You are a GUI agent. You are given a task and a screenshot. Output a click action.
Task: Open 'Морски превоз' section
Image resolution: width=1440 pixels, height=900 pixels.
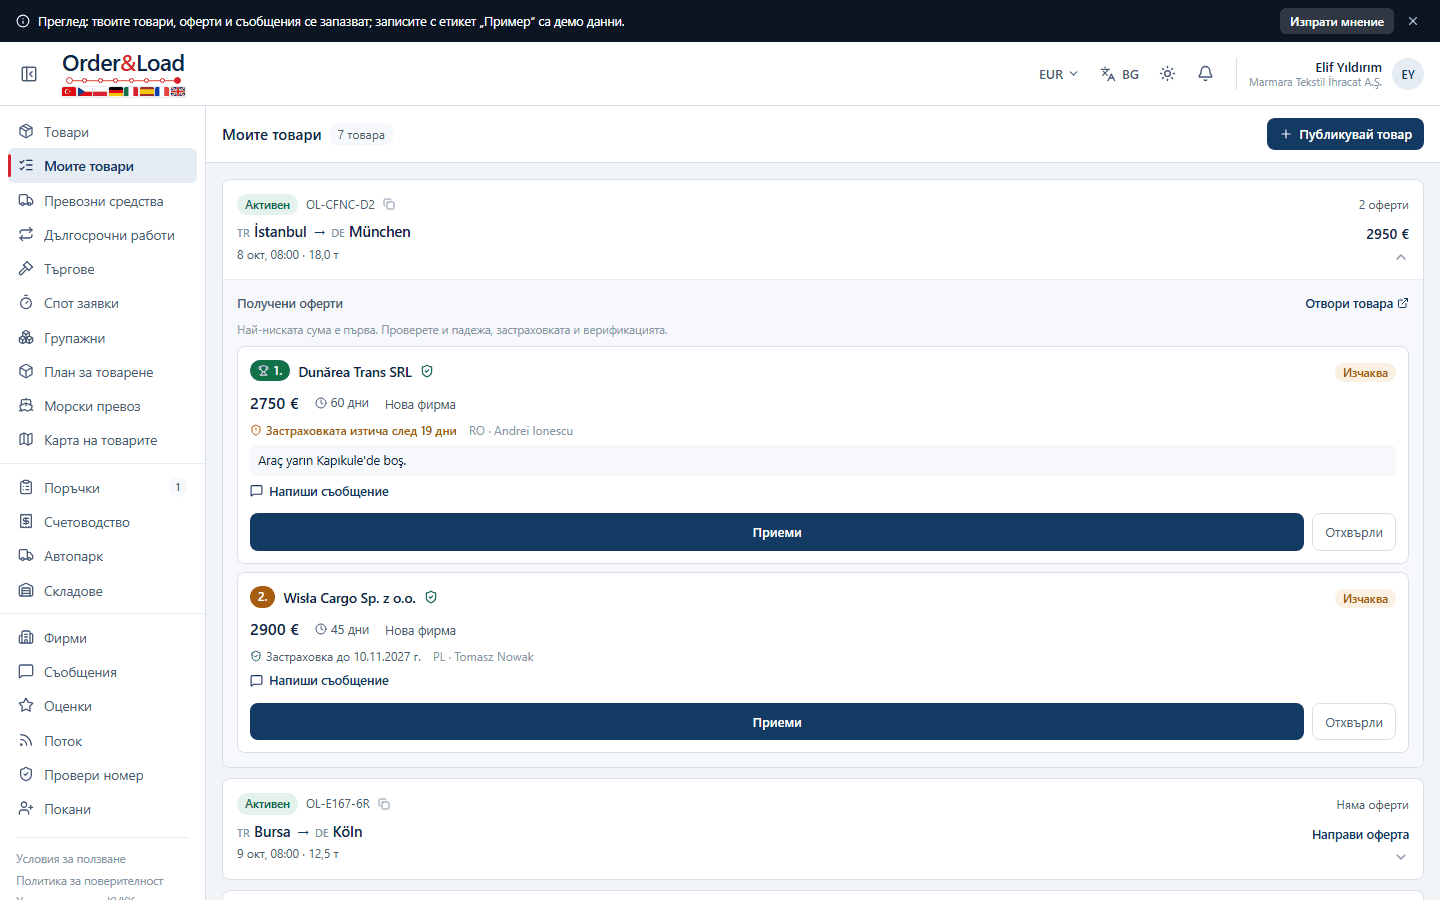[102, 406]
